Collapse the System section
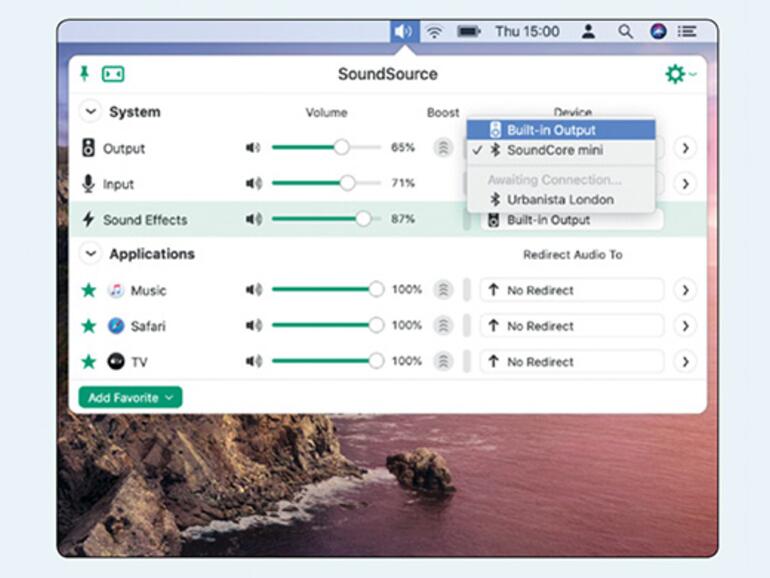 [90, 111]
